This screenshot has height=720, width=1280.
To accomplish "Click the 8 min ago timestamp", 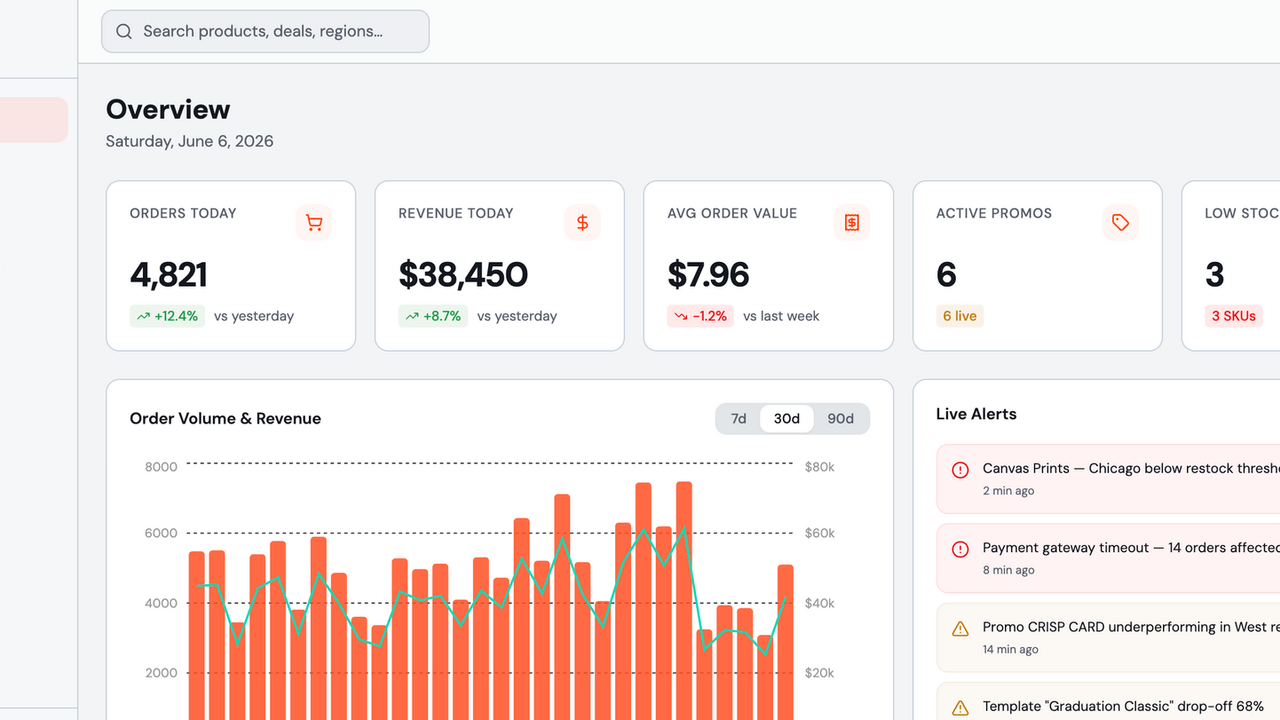I will pyautogui.click(x=1009, y=570).
